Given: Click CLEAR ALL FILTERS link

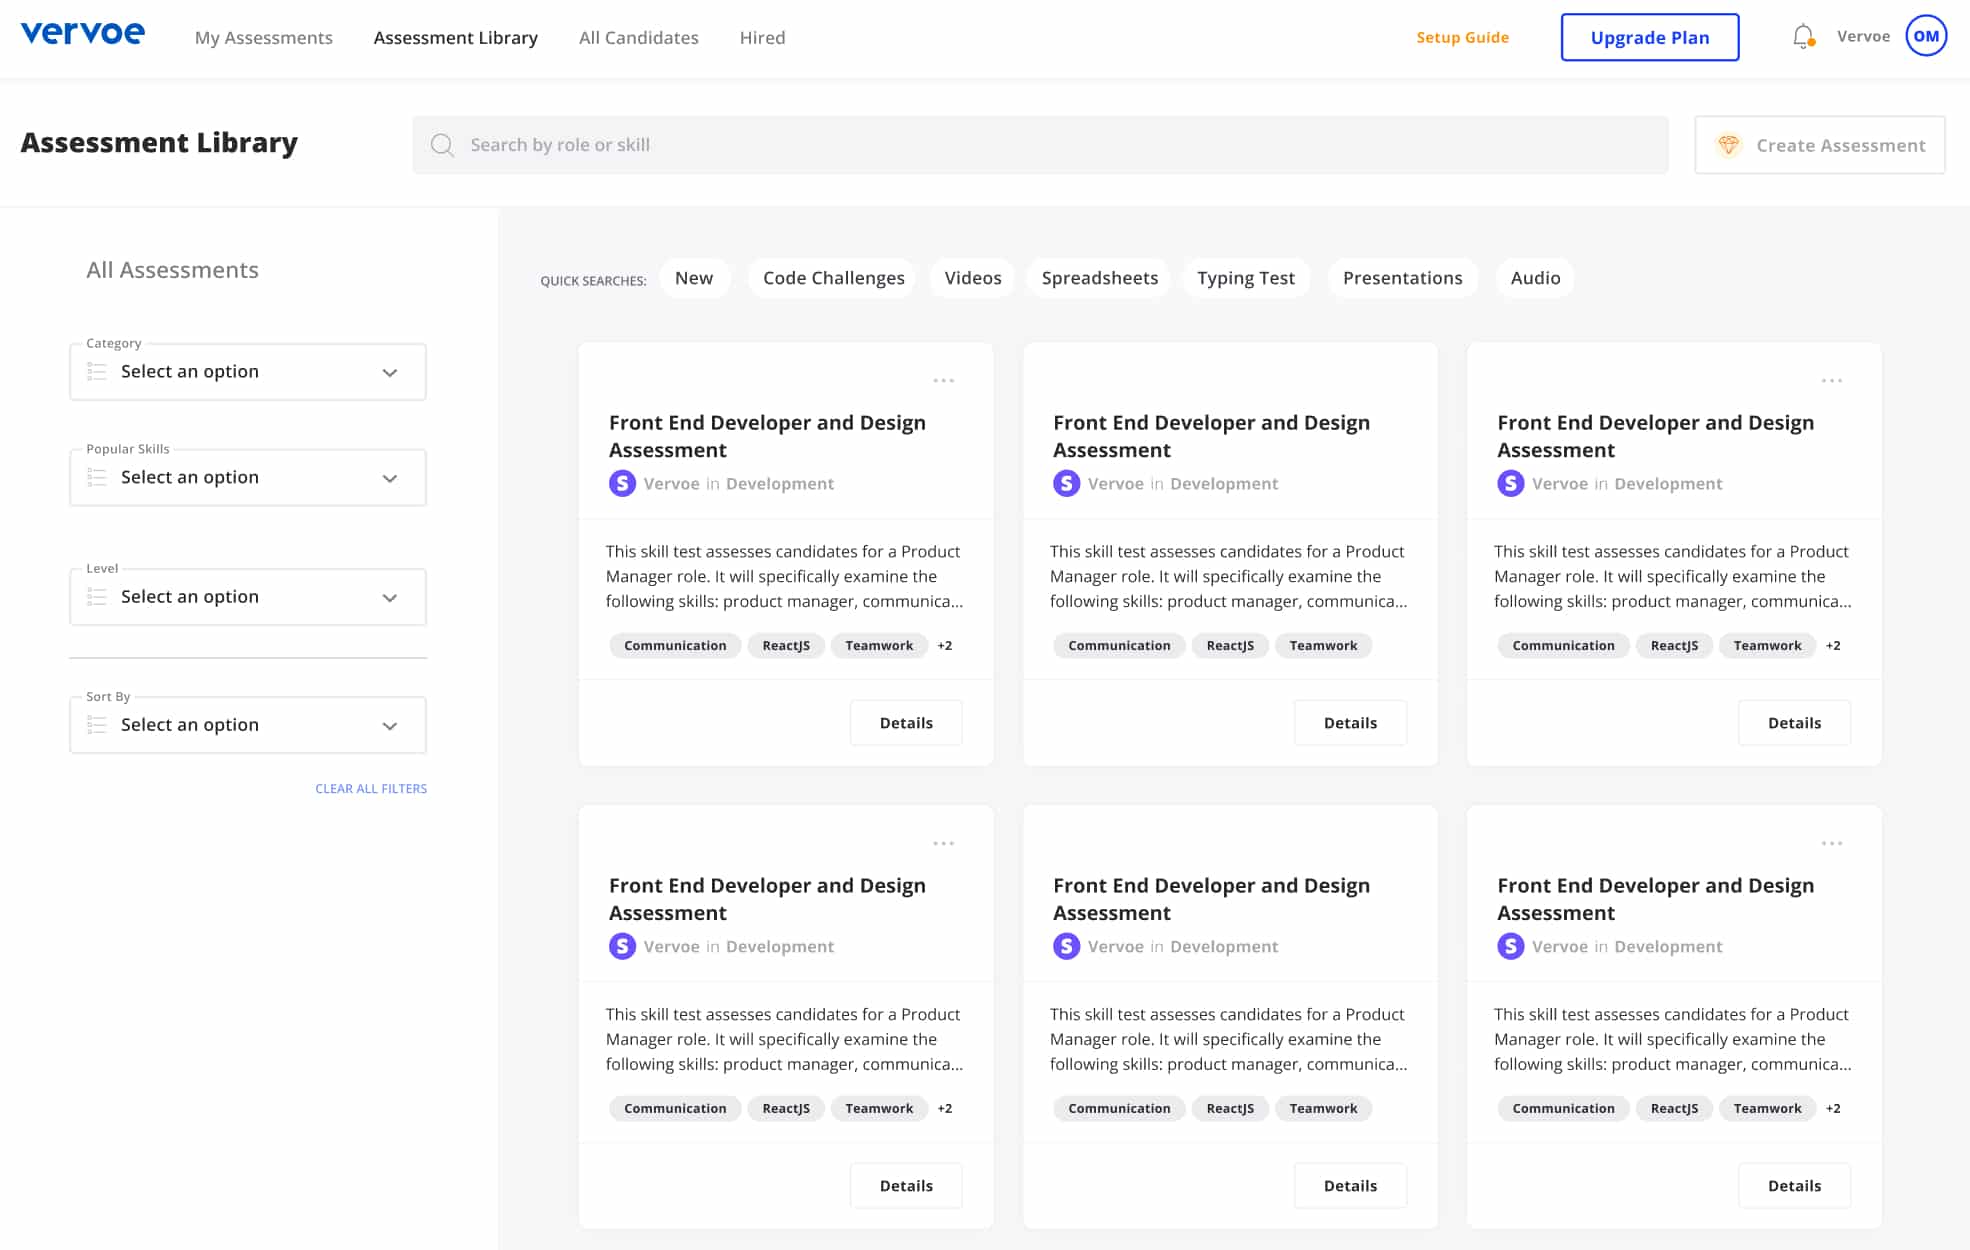Looking at the screenshot, I should 372,786.
